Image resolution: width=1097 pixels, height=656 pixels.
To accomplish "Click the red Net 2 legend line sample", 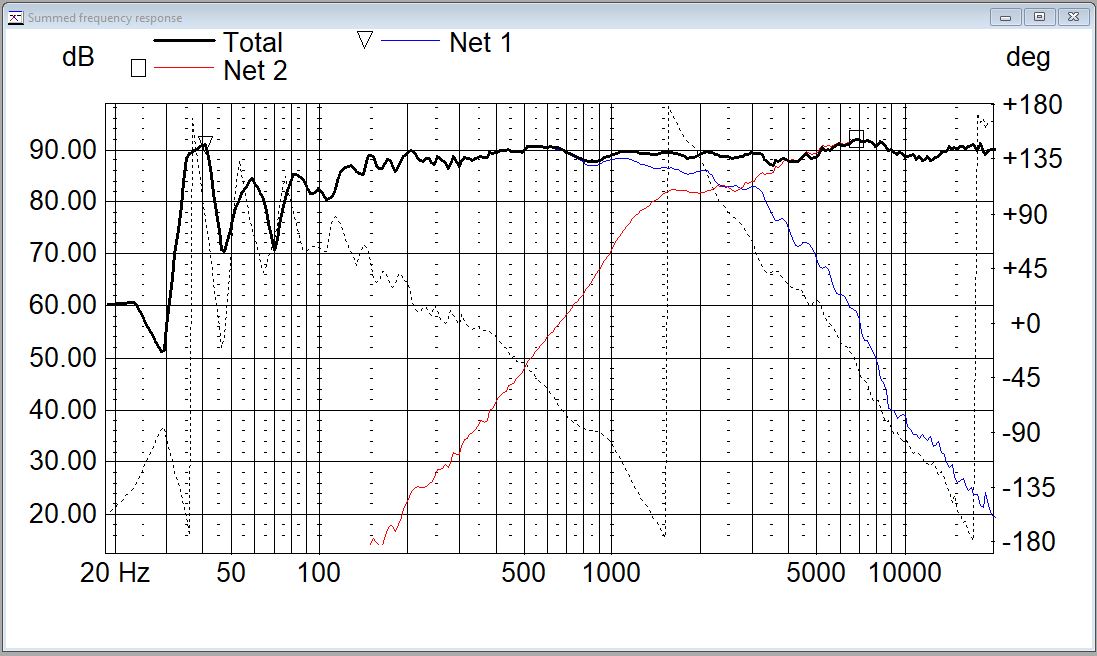I will pyautogui.click(x=183, y=68).
